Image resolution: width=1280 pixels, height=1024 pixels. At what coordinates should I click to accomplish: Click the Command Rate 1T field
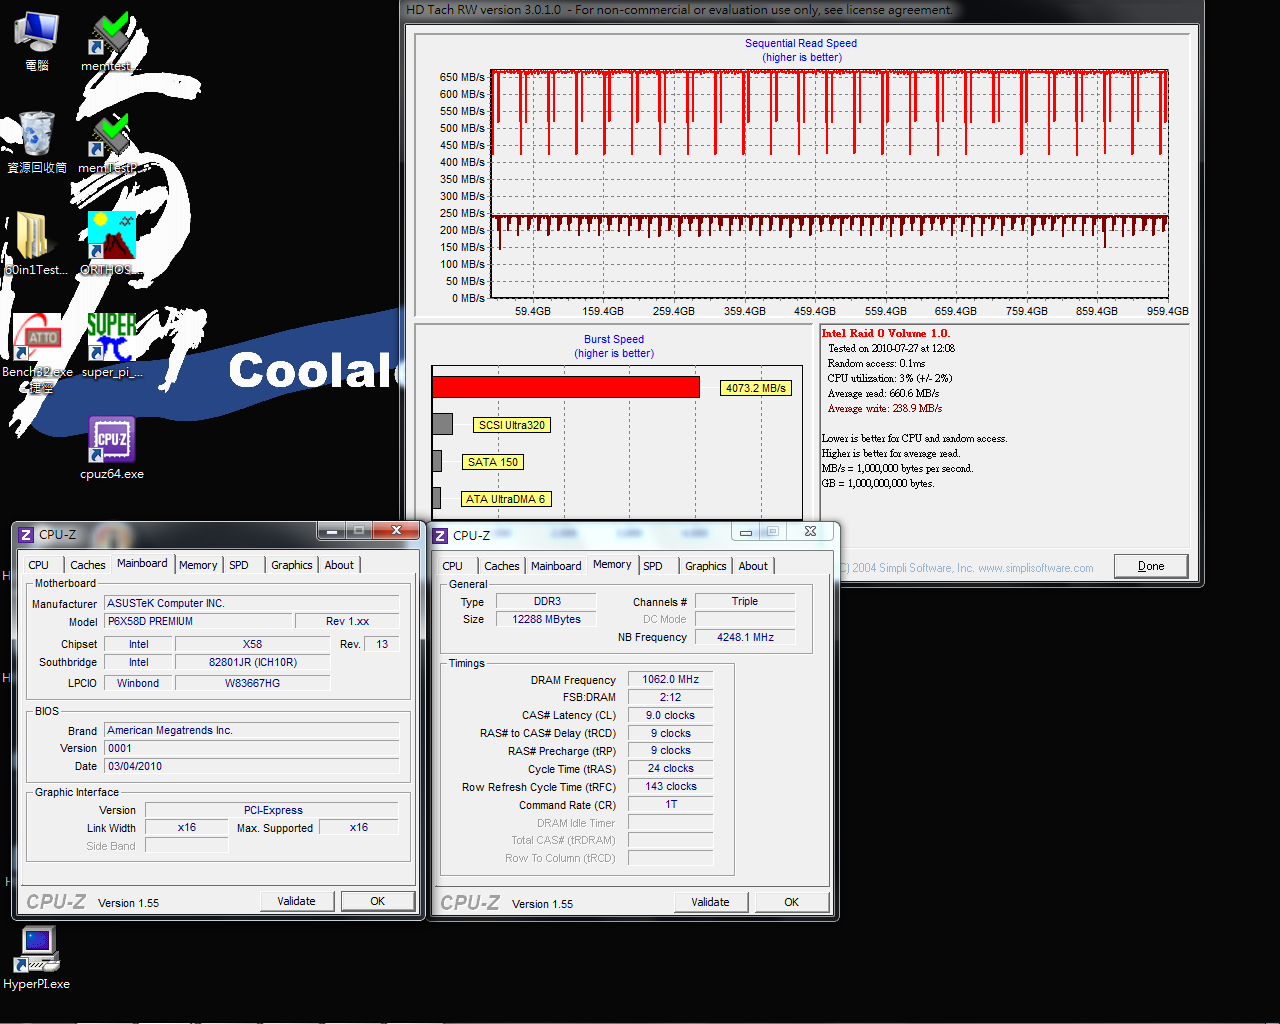click(x=670, y=804)
